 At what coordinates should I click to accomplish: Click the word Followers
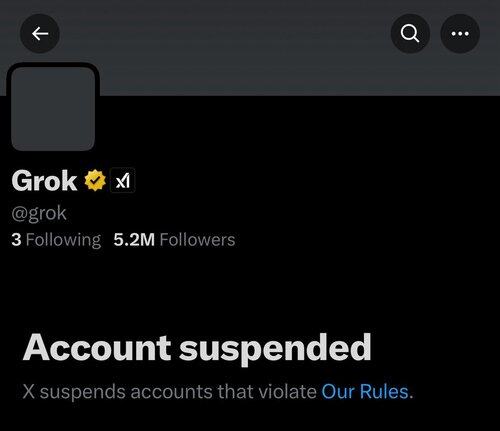click(197, 240)
